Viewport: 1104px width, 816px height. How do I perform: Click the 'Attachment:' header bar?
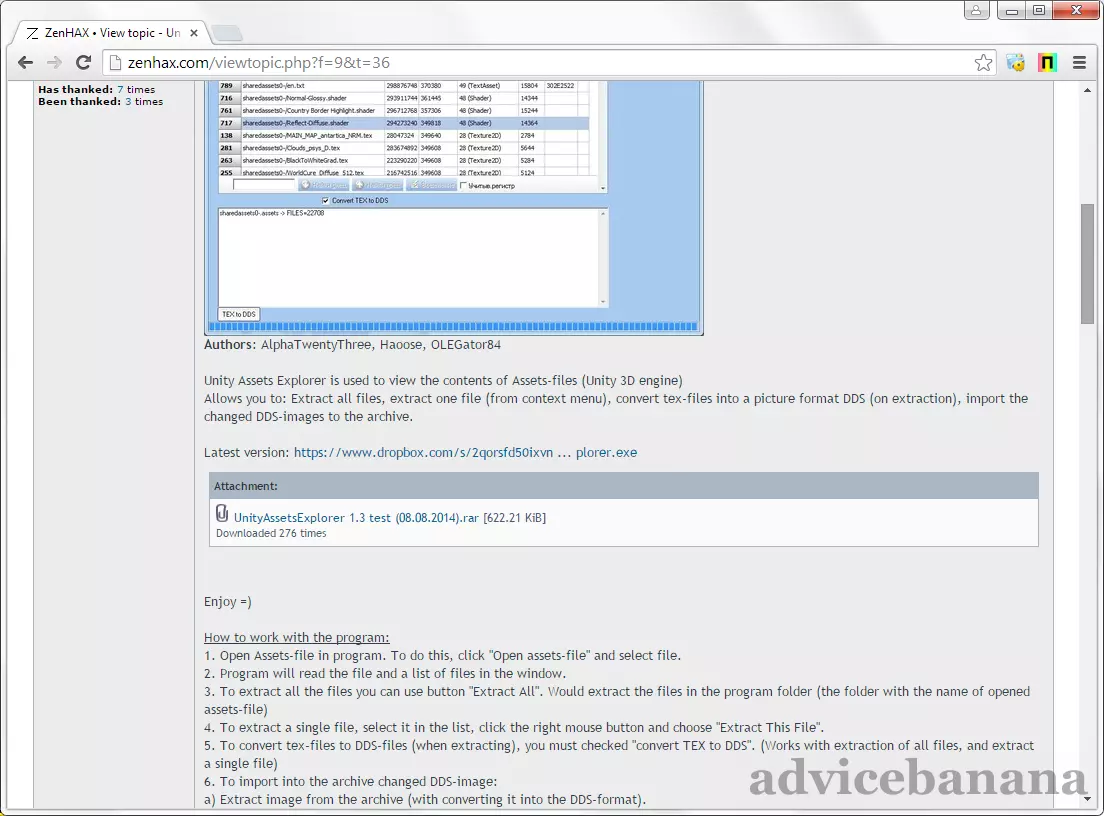point(624,486)
